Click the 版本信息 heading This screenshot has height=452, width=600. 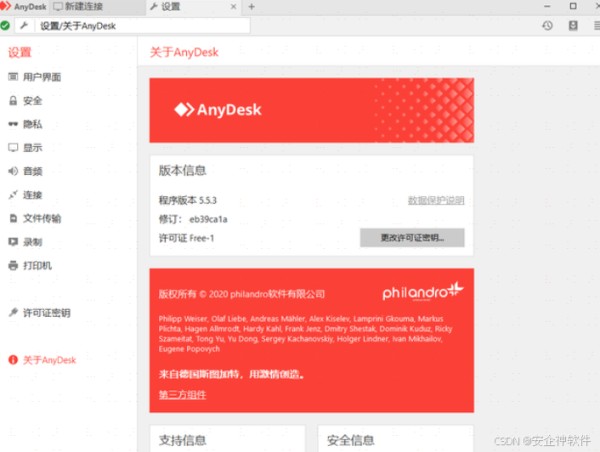(x=183, y=170)
